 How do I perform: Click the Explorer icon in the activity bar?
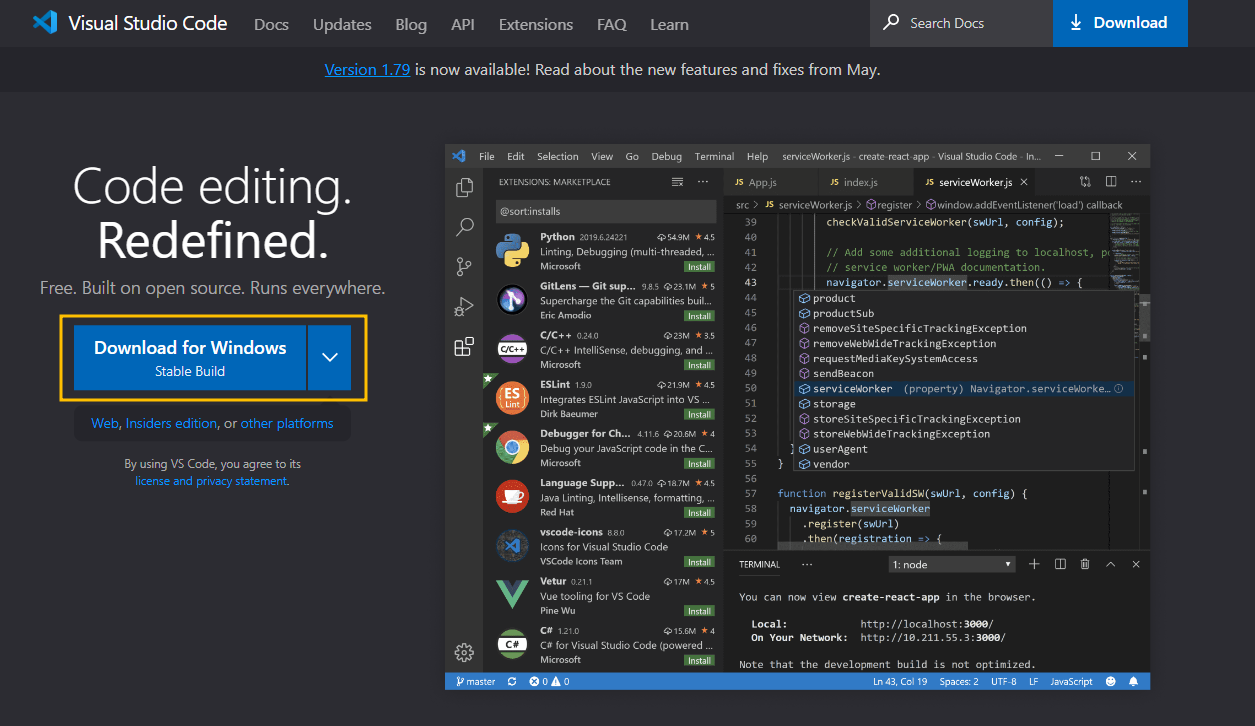tap(464, 187)
